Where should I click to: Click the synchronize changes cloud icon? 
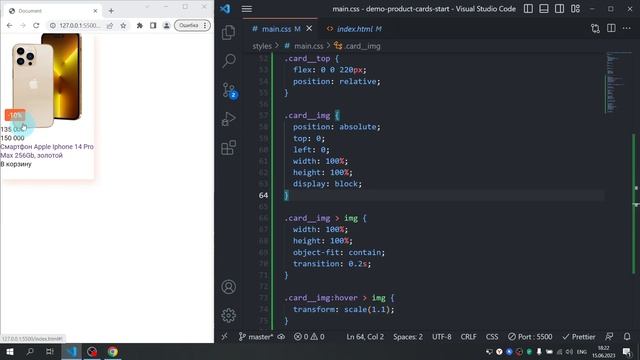tap(281, 337)
